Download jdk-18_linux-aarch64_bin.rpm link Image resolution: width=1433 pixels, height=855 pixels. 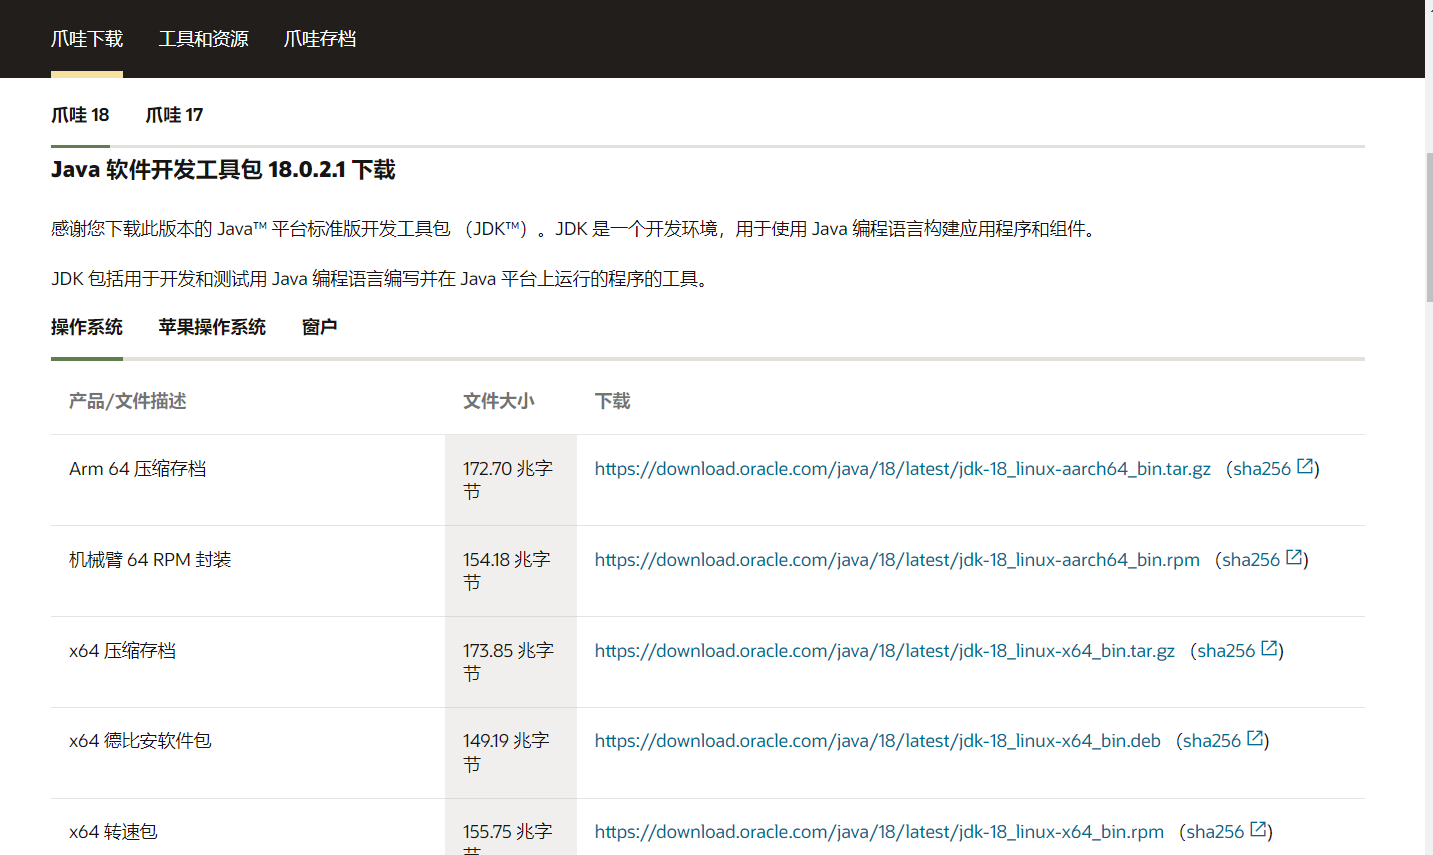tap(897, 560)
